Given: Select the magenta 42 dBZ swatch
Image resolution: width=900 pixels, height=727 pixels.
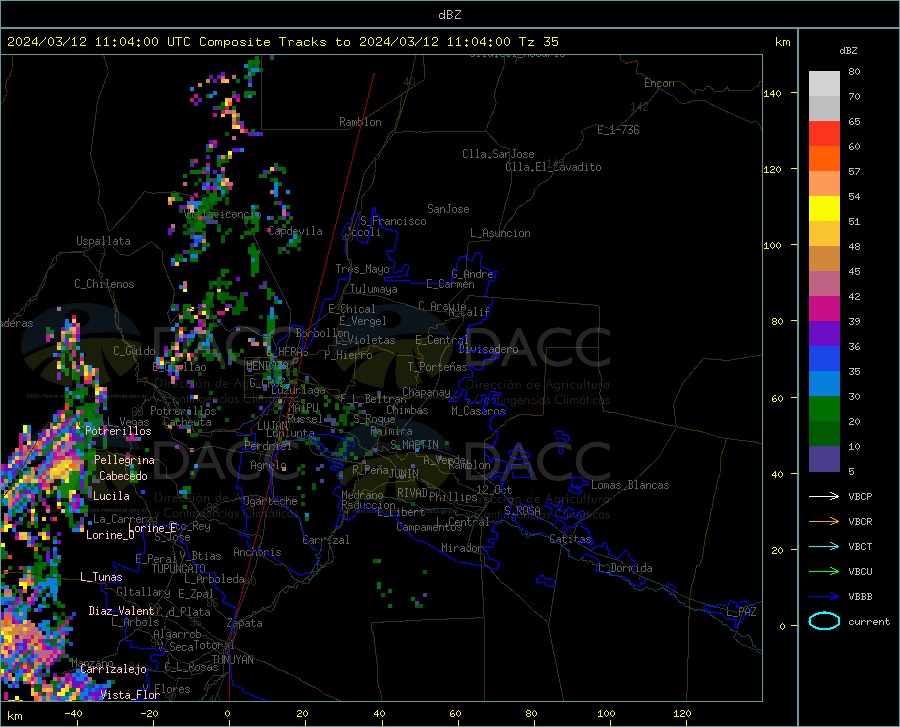Looking at the screenshot, I should pos(824,308).
